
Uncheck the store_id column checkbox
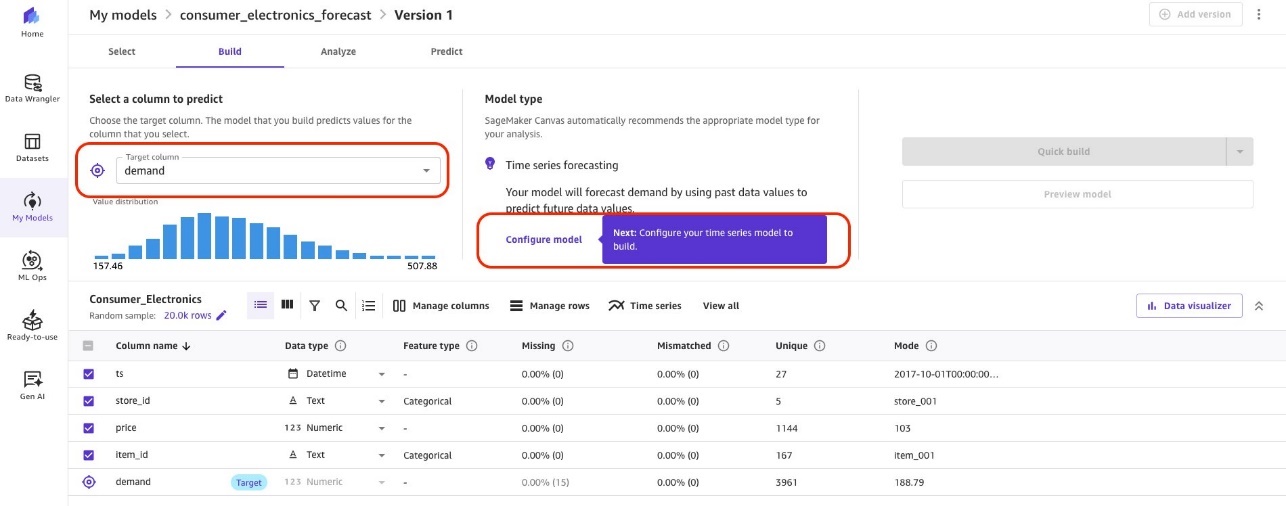click(x=88, y=401)
